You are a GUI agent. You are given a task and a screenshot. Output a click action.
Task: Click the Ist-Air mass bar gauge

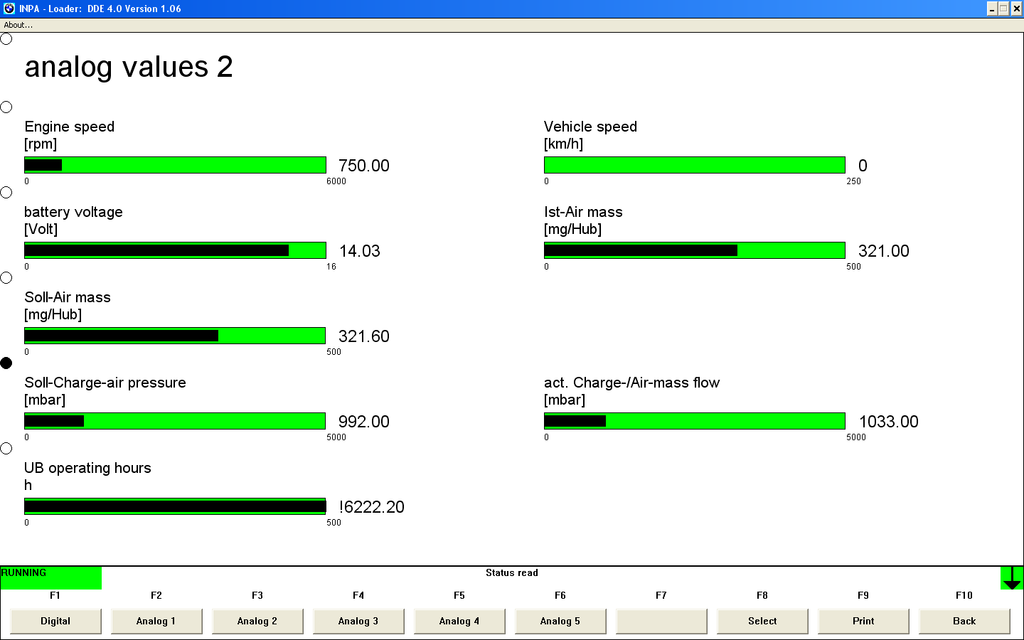[x=694, y=251]
